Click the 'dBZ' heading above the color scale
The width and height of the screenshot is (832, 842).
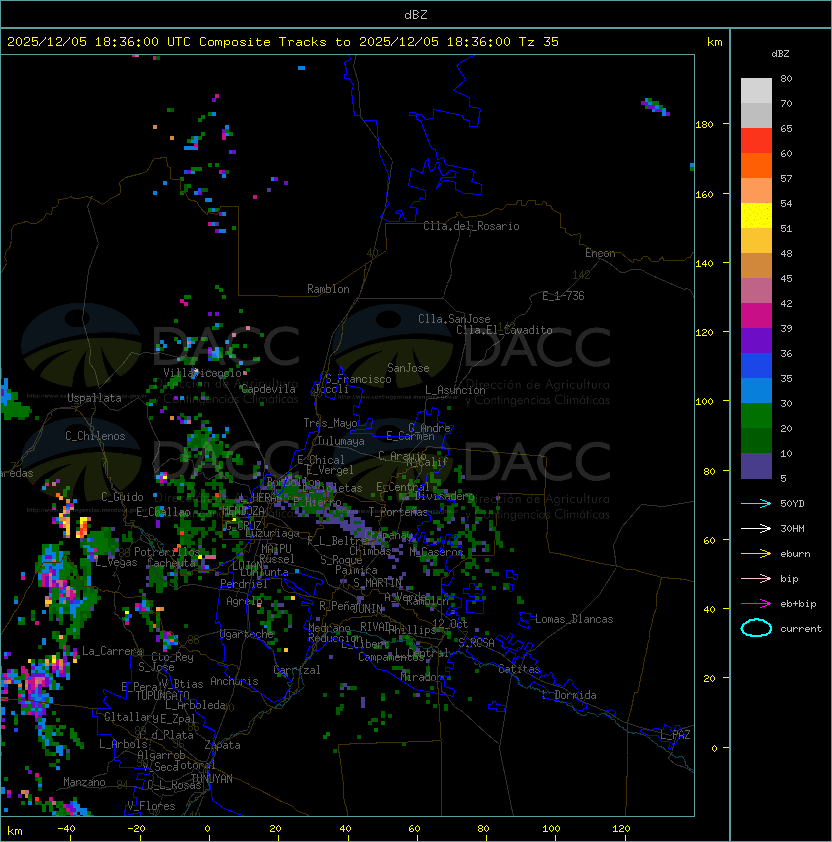(x=780, y=54)
